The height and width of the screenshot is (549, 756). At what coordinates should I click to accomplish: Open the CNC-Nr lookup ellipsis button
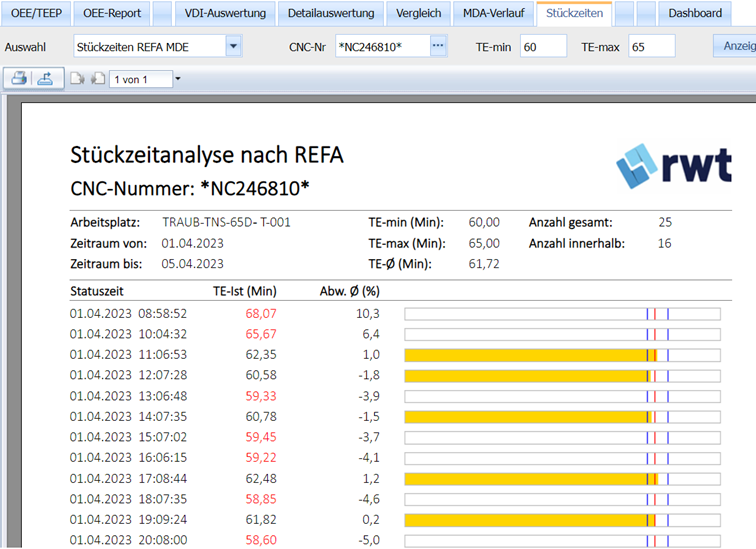click(438, 46)
